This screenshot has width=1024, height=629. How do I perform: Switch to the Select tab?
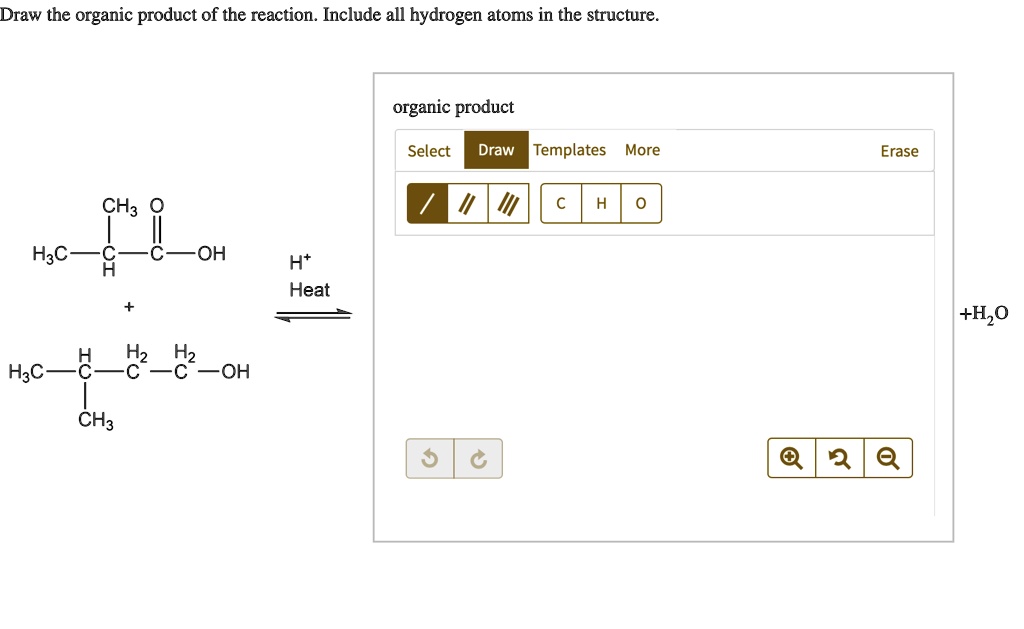click(x=429, y=150)
